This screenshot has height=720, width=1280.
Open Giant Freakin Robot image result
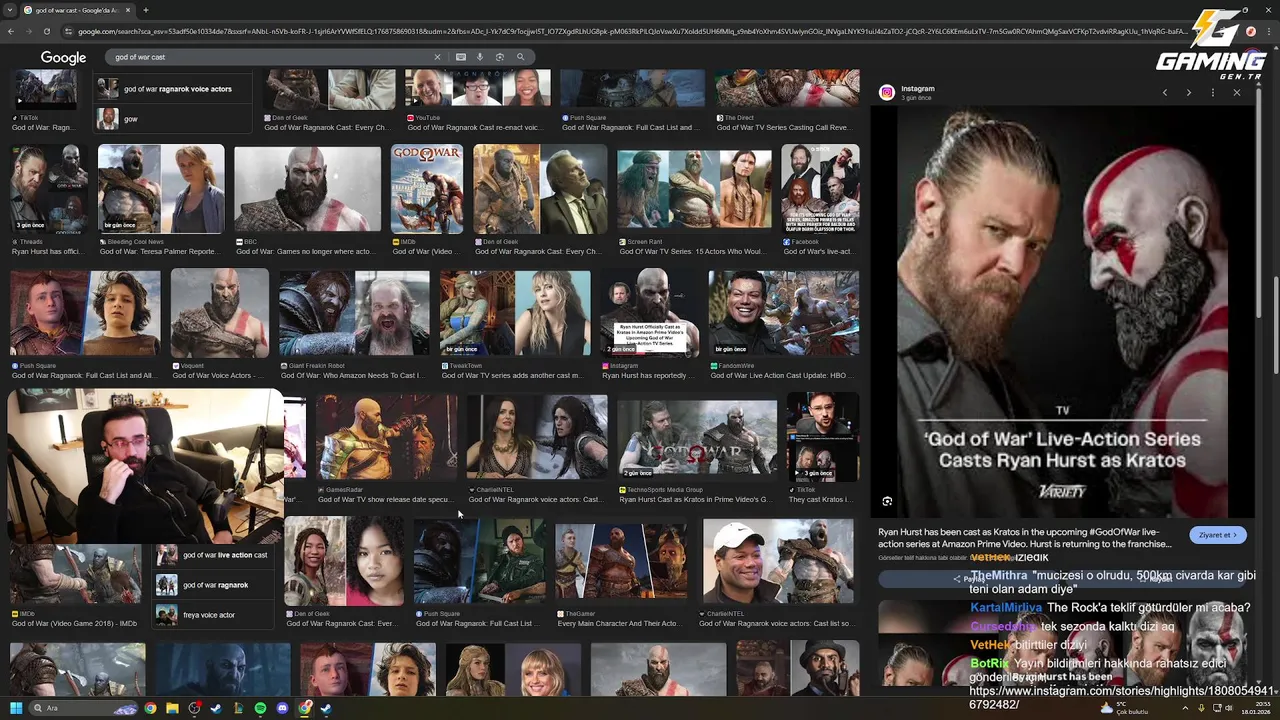tap(354, 313)
